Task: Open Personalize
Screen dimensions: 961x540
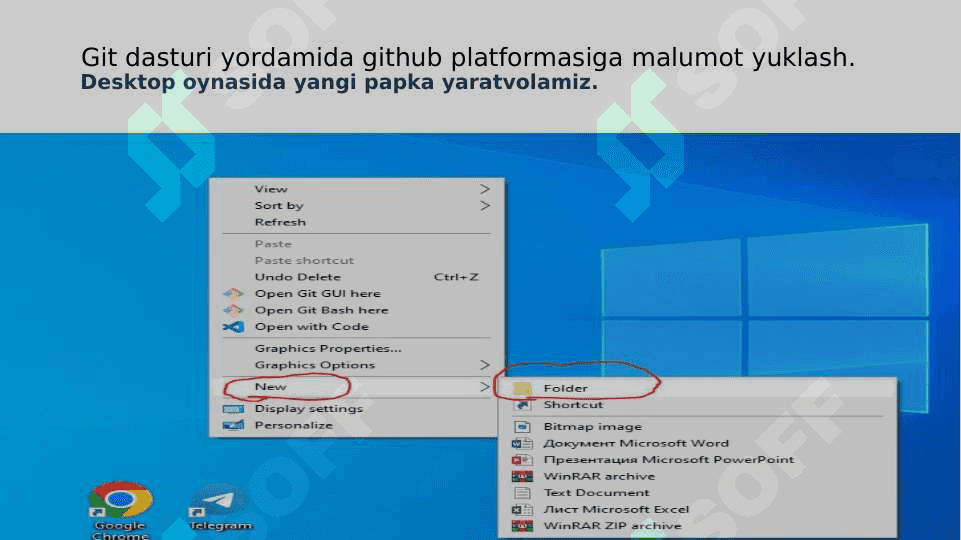Action: coord(356,425)
